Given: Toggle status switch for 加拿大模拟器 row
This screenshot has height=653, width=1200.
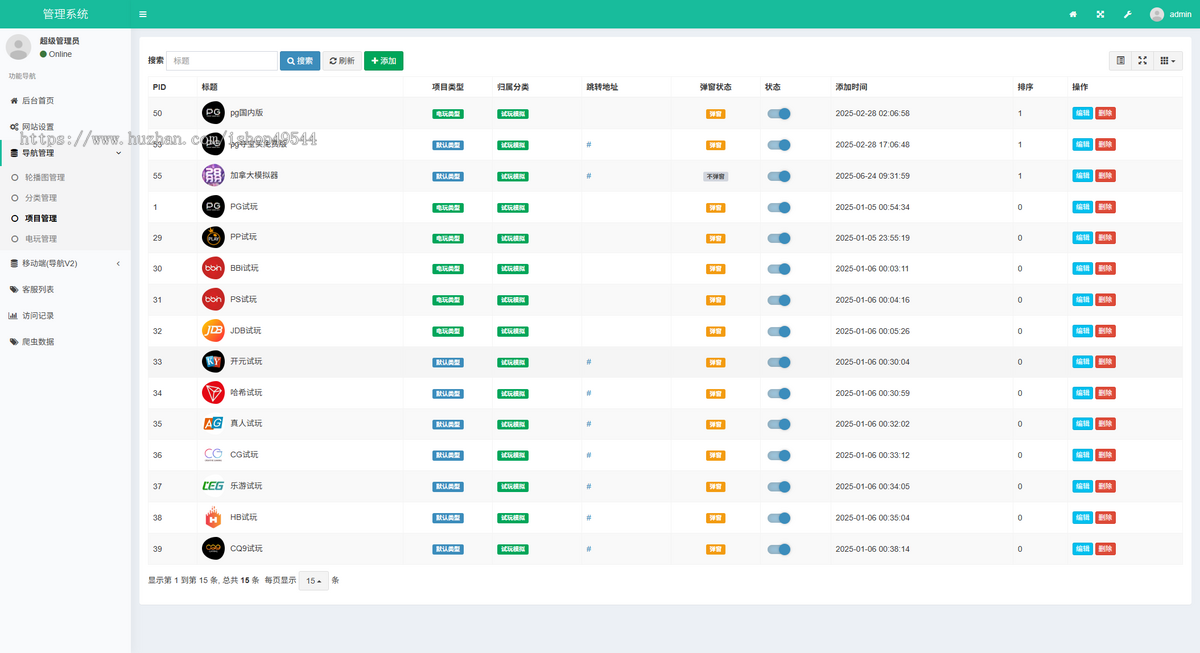Looking at the screenshot, I should 779,176.
